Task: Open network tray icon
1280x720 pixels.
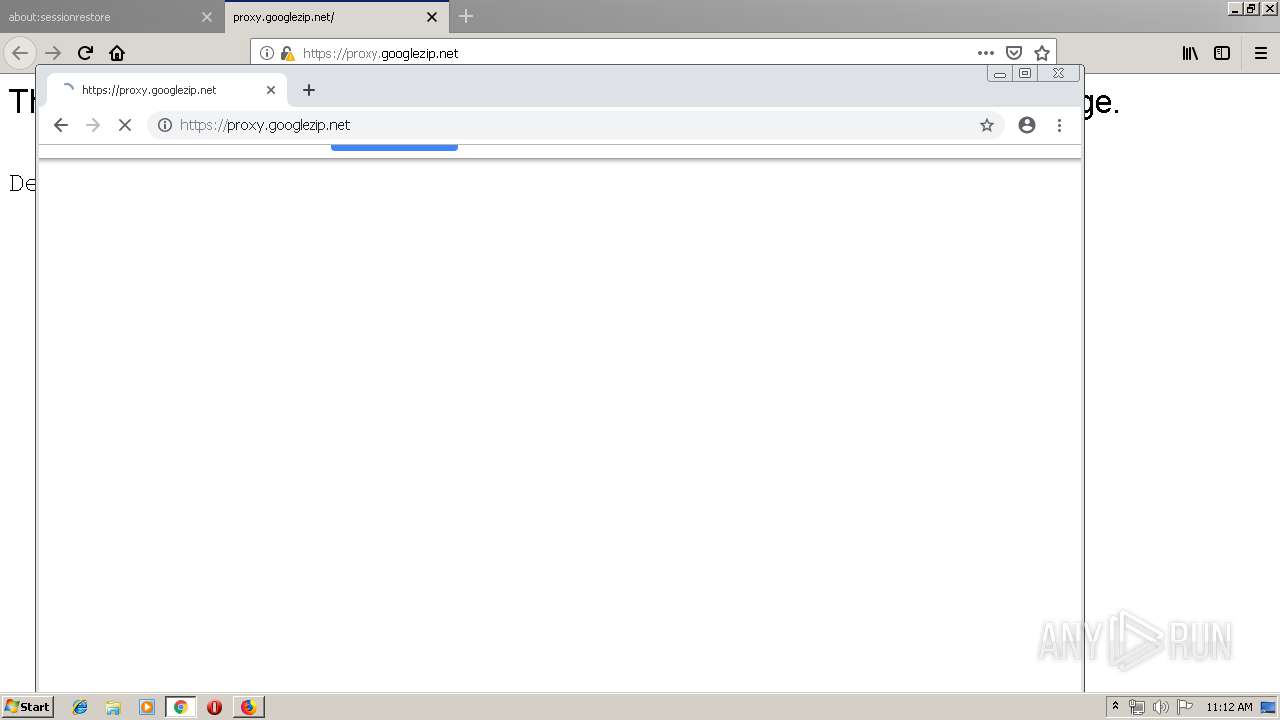Action: coord(1137,707)
